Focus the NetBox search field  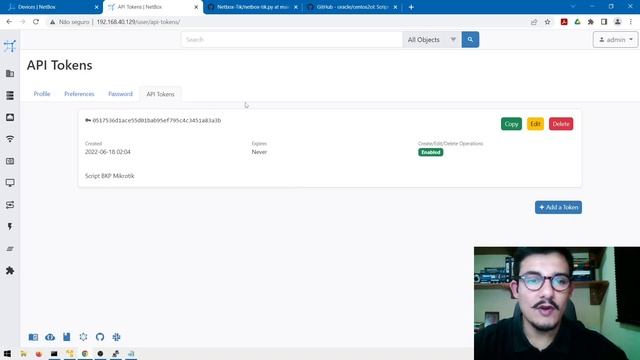292,40
